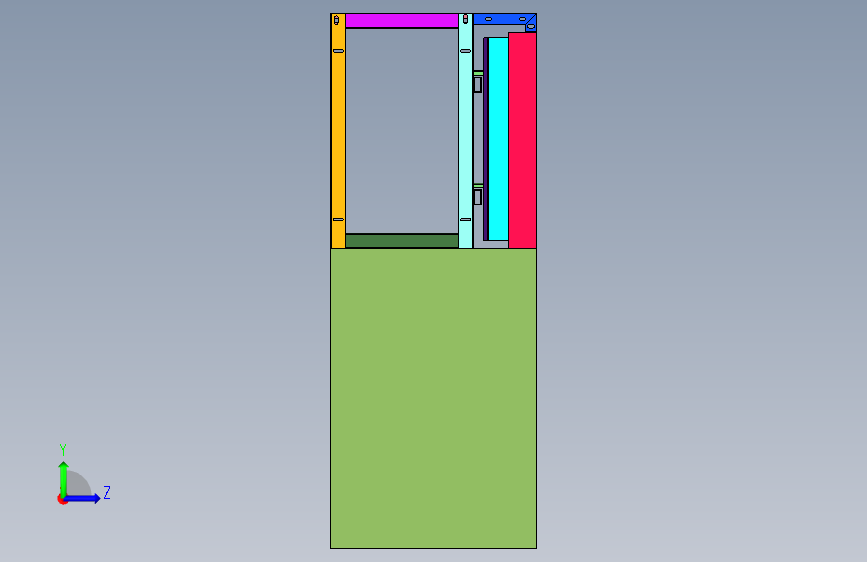
Task: Click the green Y axis arrow
Action: (64, 479)
